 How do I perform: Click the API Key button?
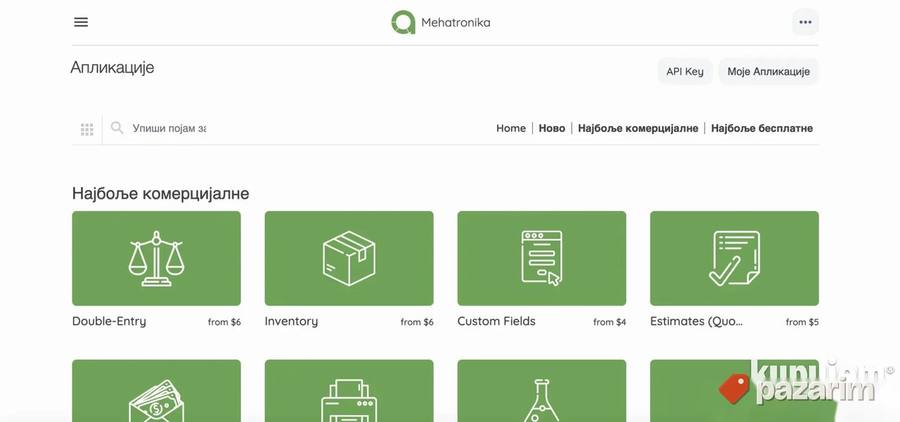tap(685, 72)
